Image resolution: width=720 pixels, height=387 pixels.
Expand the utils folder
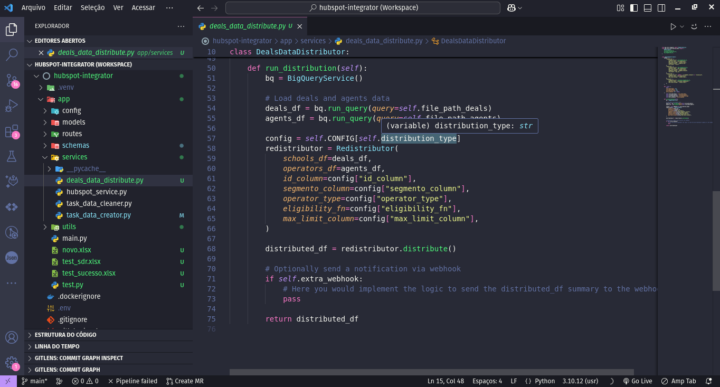(x=69, y=227)
